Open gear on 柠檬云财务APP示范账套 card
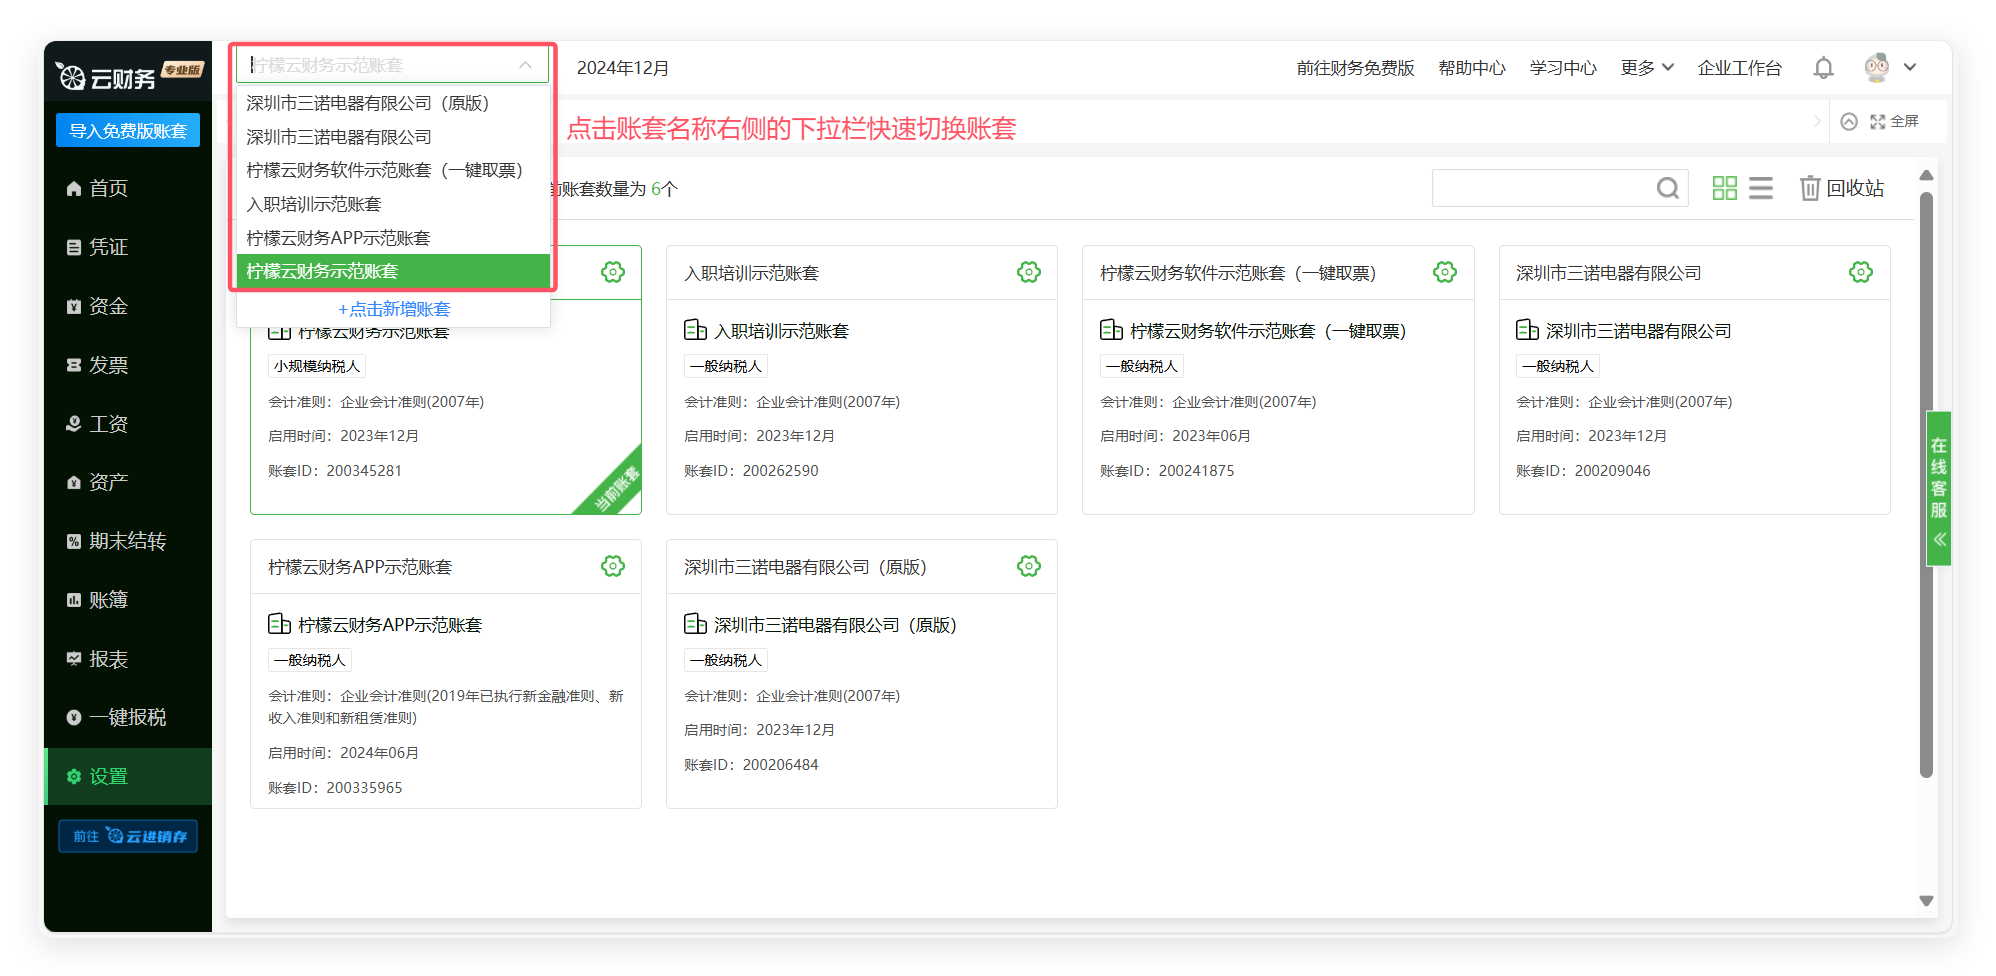Image resolution: width=1996 pixels, height=976 pixels. click(x=612, y=566)
